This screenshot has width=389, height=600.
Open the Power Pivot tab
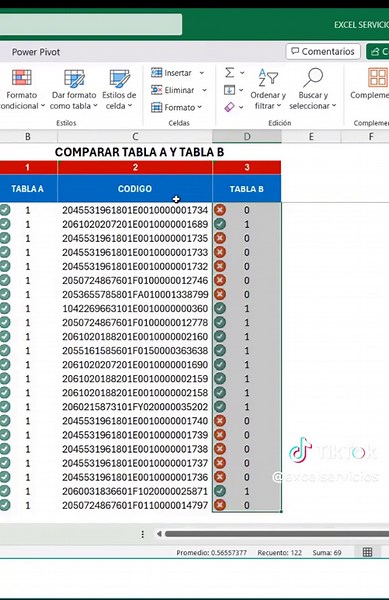coord(36,52)
